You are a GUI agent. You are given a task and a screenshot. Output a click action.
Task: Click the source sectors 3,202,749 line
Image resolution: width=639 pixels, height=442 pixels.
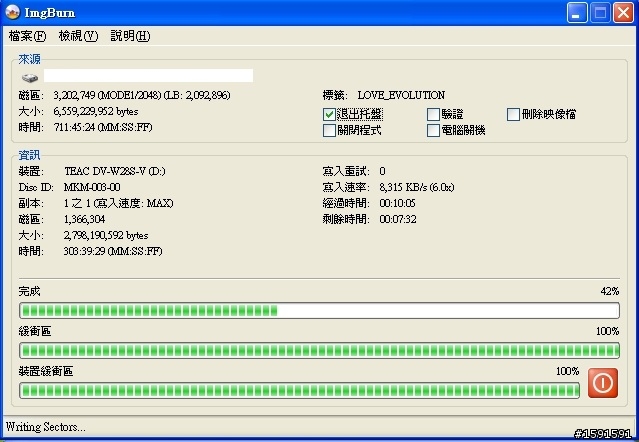(142, 95)
